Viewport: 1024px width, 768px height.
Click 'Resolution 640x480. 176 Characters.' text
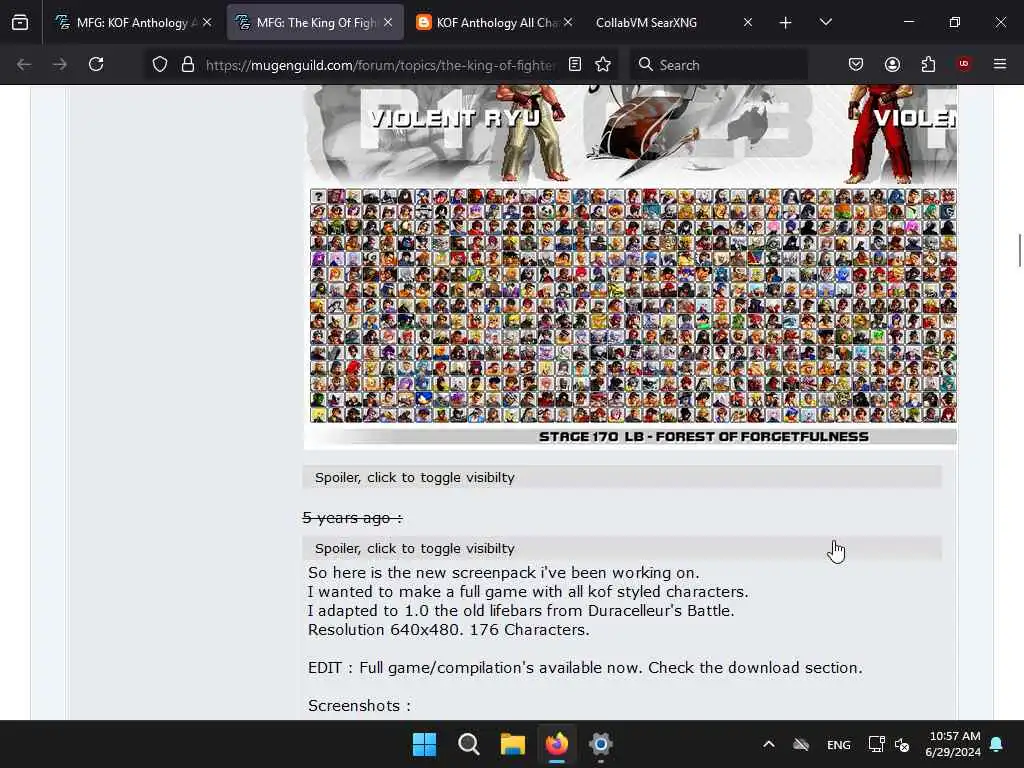coord(449,630)
